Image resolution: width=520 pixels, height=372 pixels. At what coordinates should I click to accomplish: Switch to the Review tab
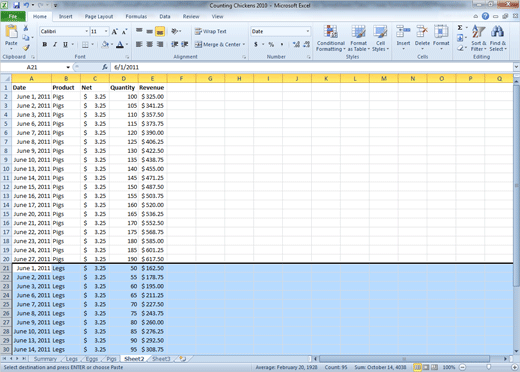coord(191,16)
